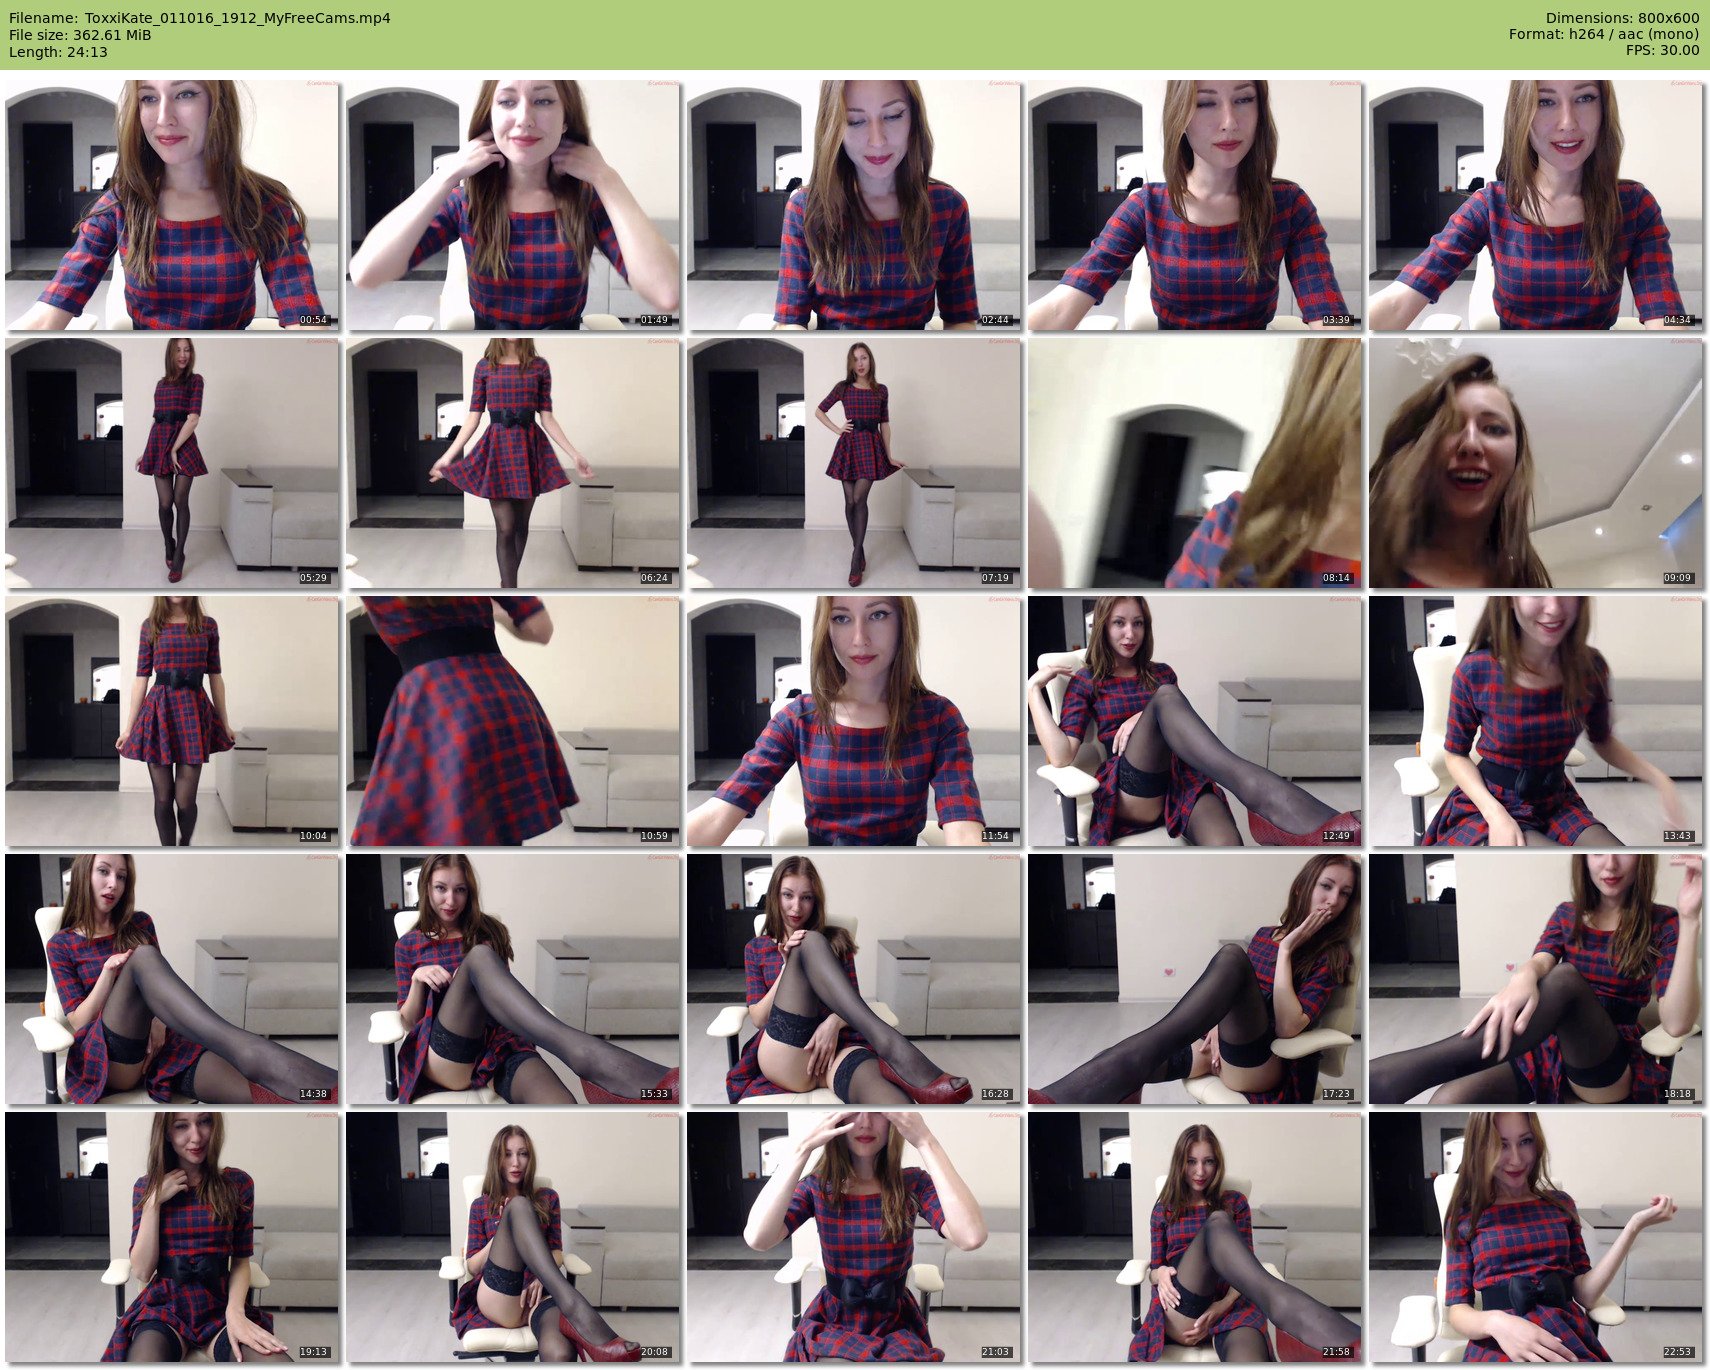Click the blurry thumbnail at 08:14
Viewport: 1710px width, 1370px height.
[1195, 463]
